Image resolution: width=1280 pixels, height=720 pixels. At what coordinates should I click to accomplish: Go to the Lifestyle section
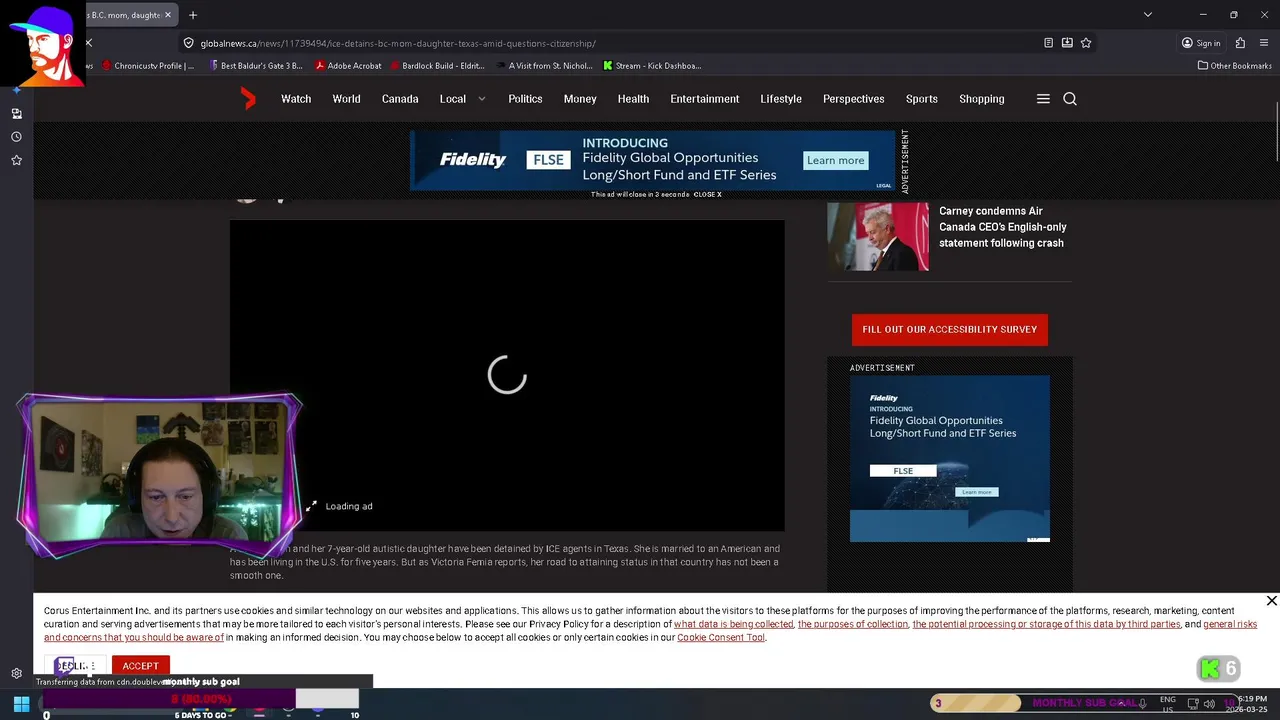click(781, 99)
